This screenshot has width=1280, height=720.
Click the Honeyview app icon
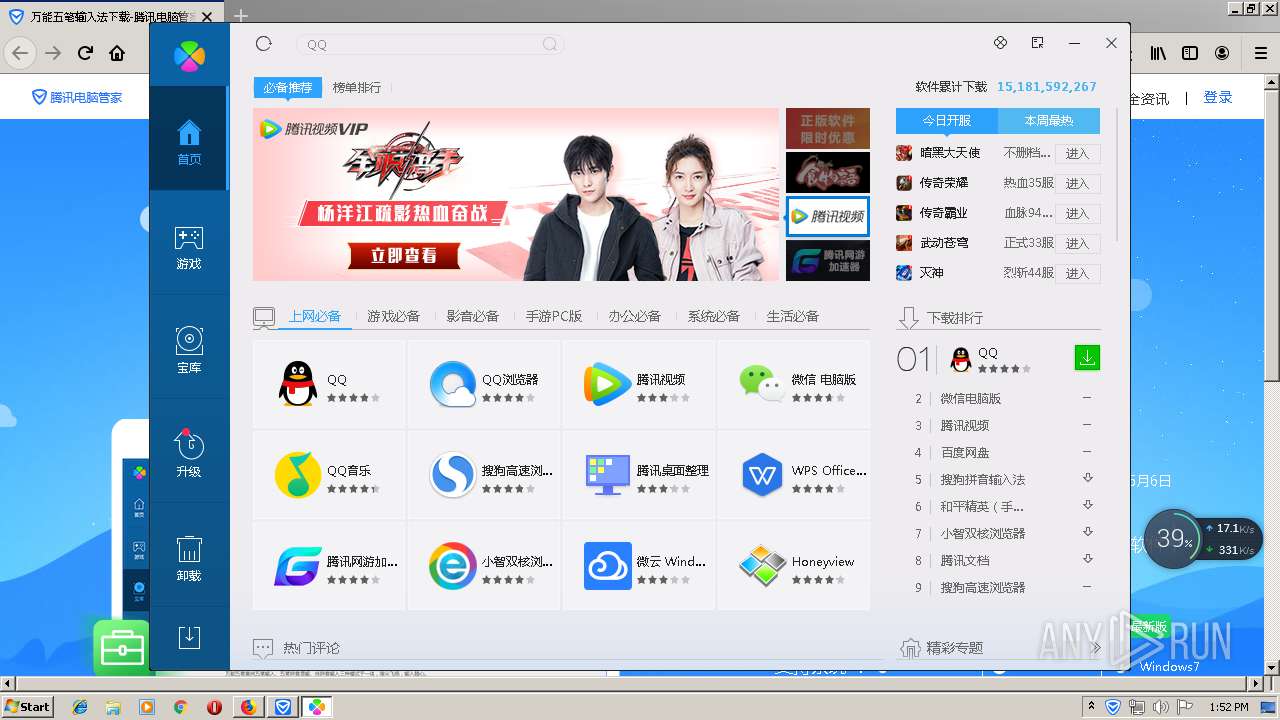click(762, 566)
